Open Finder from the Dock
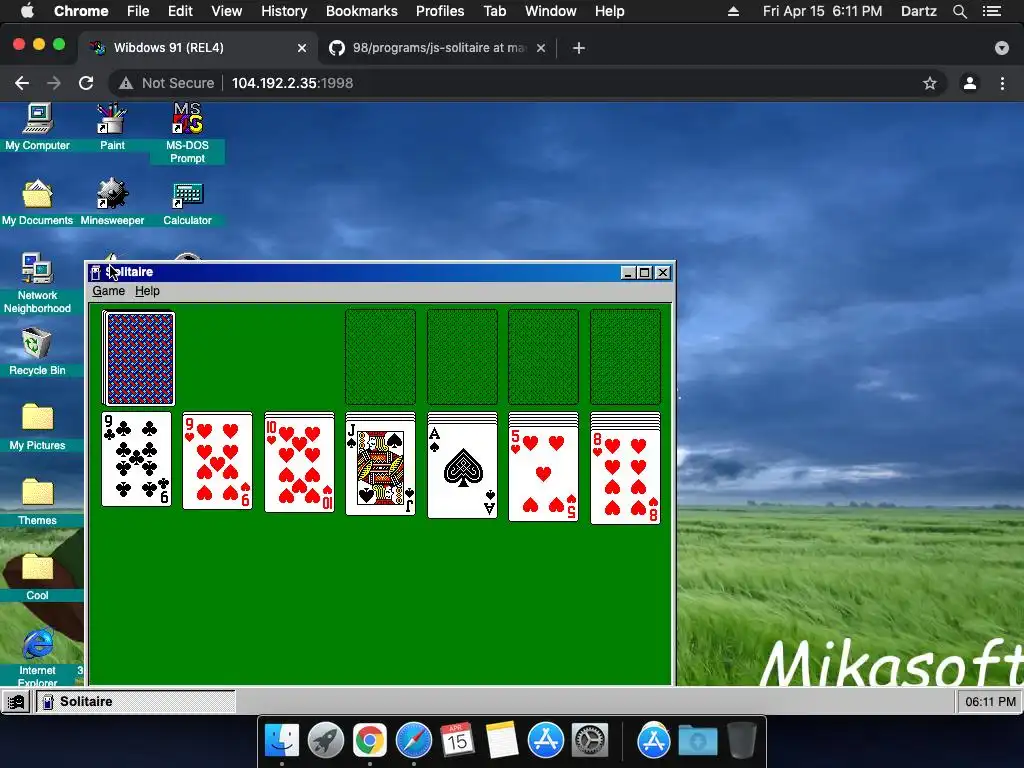 pyautogui.click(x=282, y=741)
